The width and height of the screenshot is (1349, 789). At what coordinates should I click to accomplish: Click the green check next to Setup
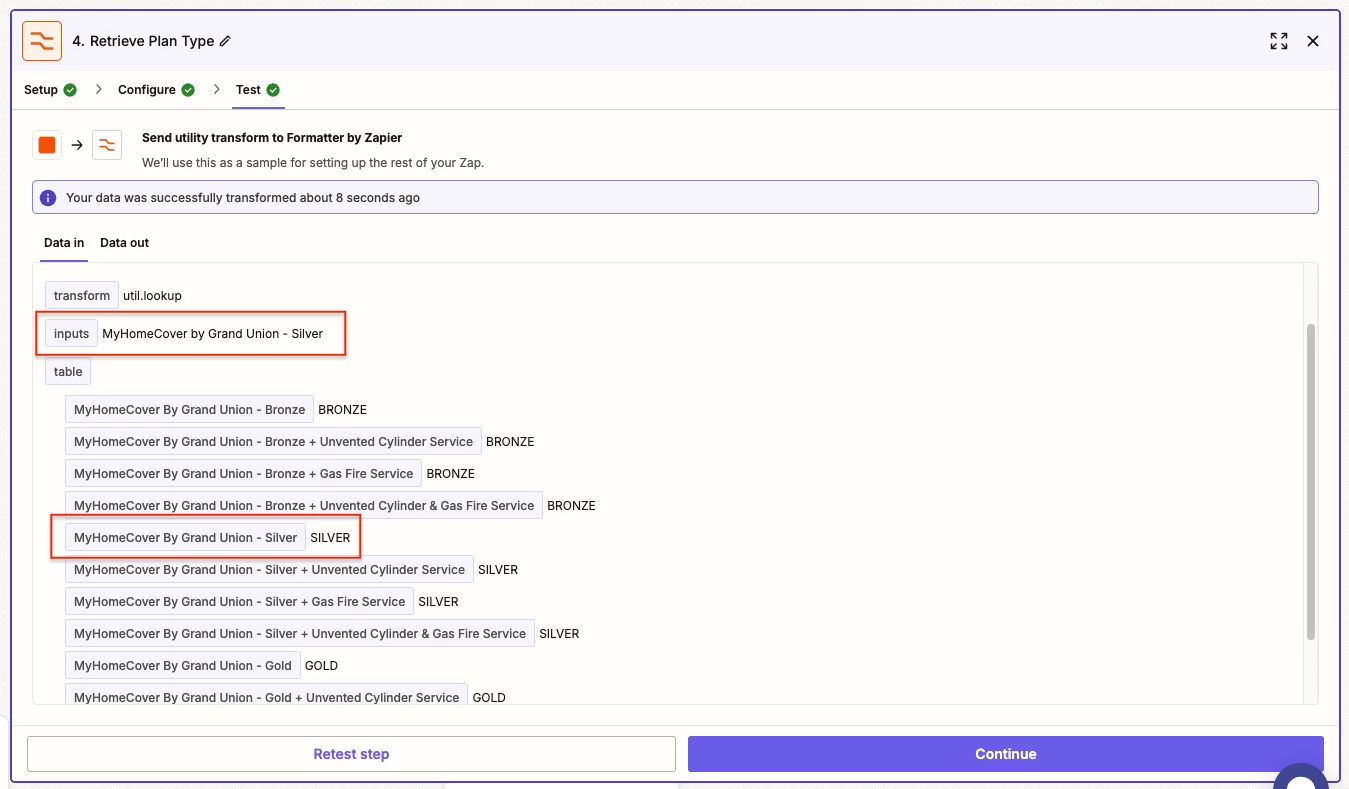[70, 90]
